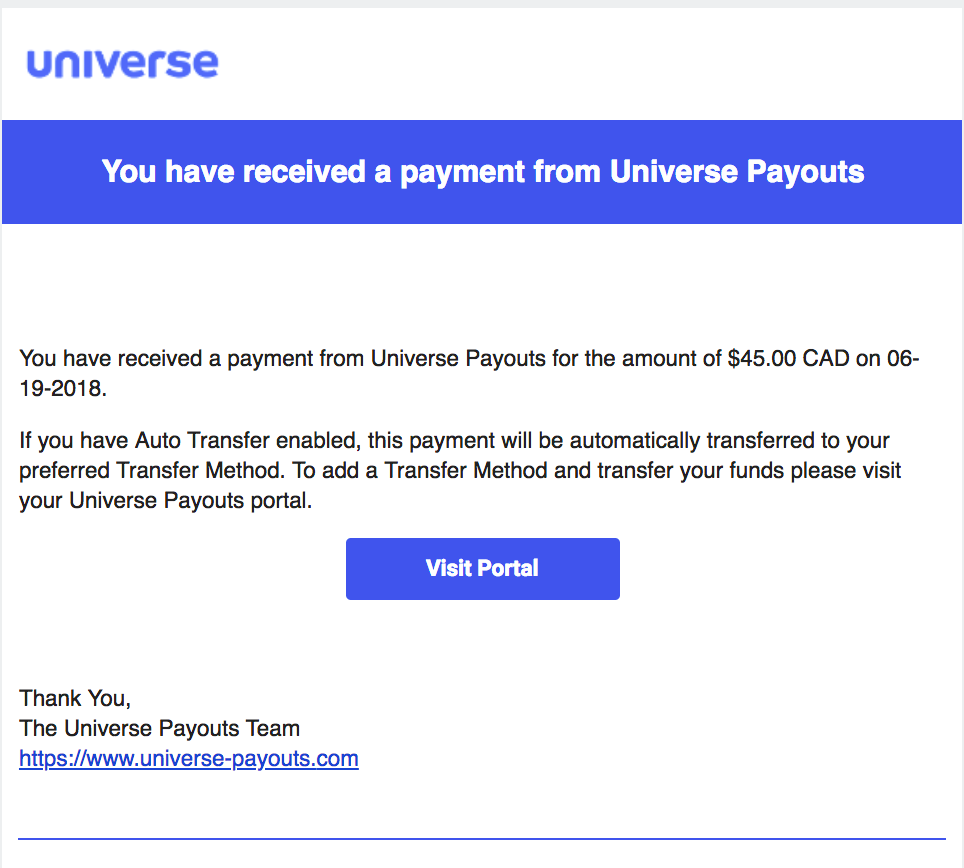
Task: Click "your Universe Payouts portal." text
Action: point(165,501)
